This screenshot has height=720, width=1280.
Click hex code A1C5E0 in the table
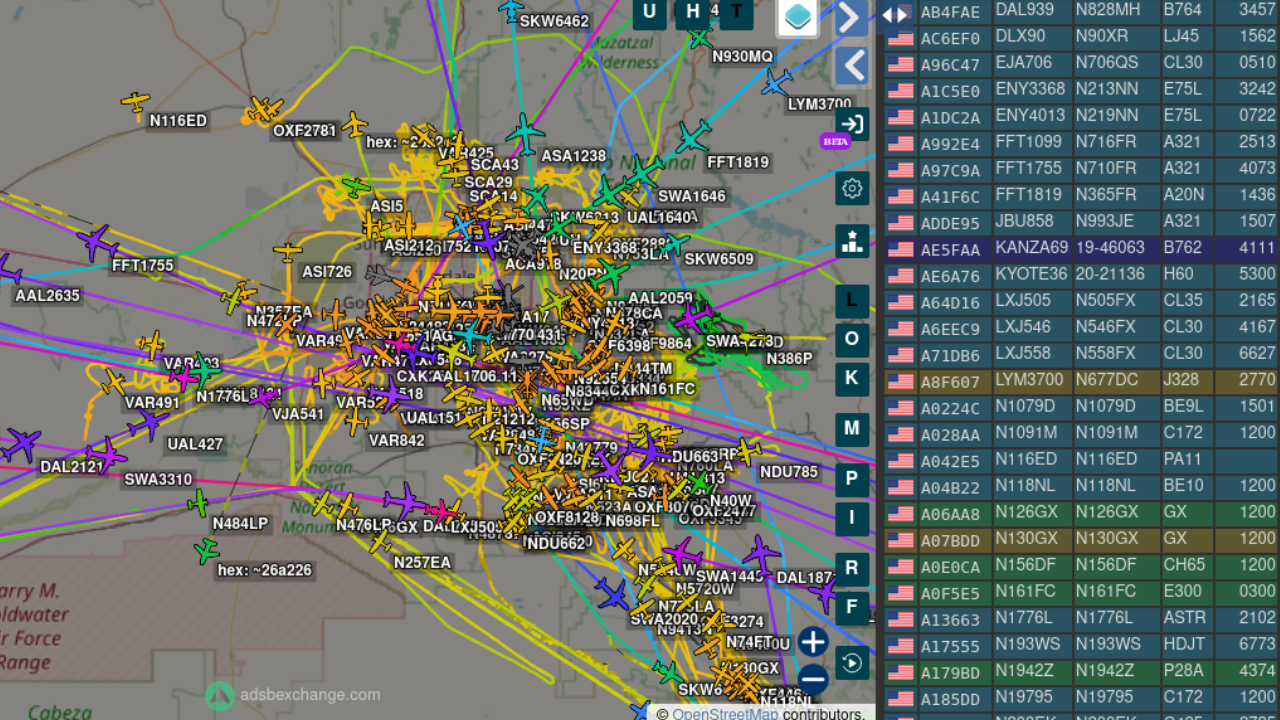pos(950,91)
